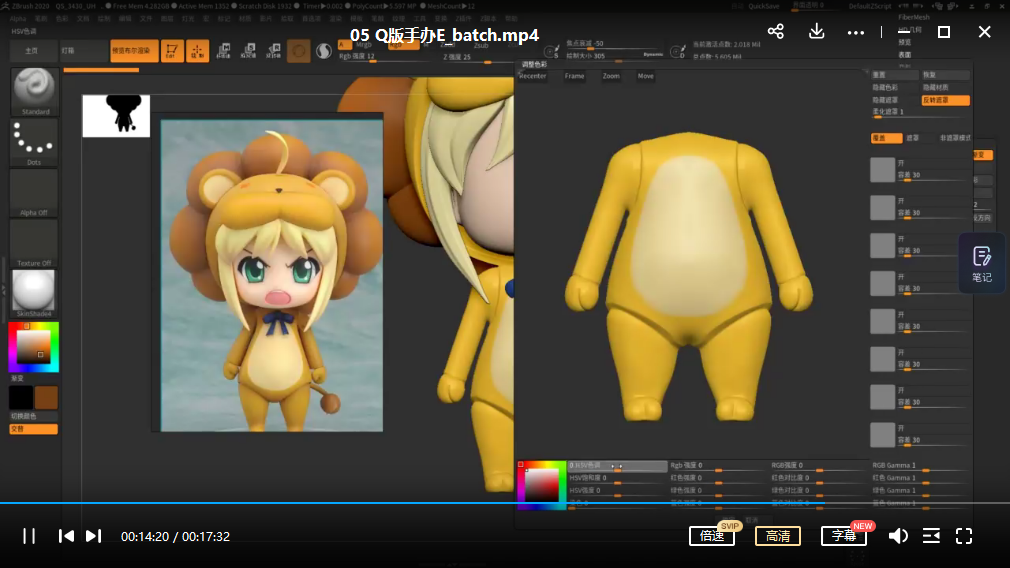Toggle the Draw mode icon
This screenshot has width=1010, height=568.
(197, 51)
